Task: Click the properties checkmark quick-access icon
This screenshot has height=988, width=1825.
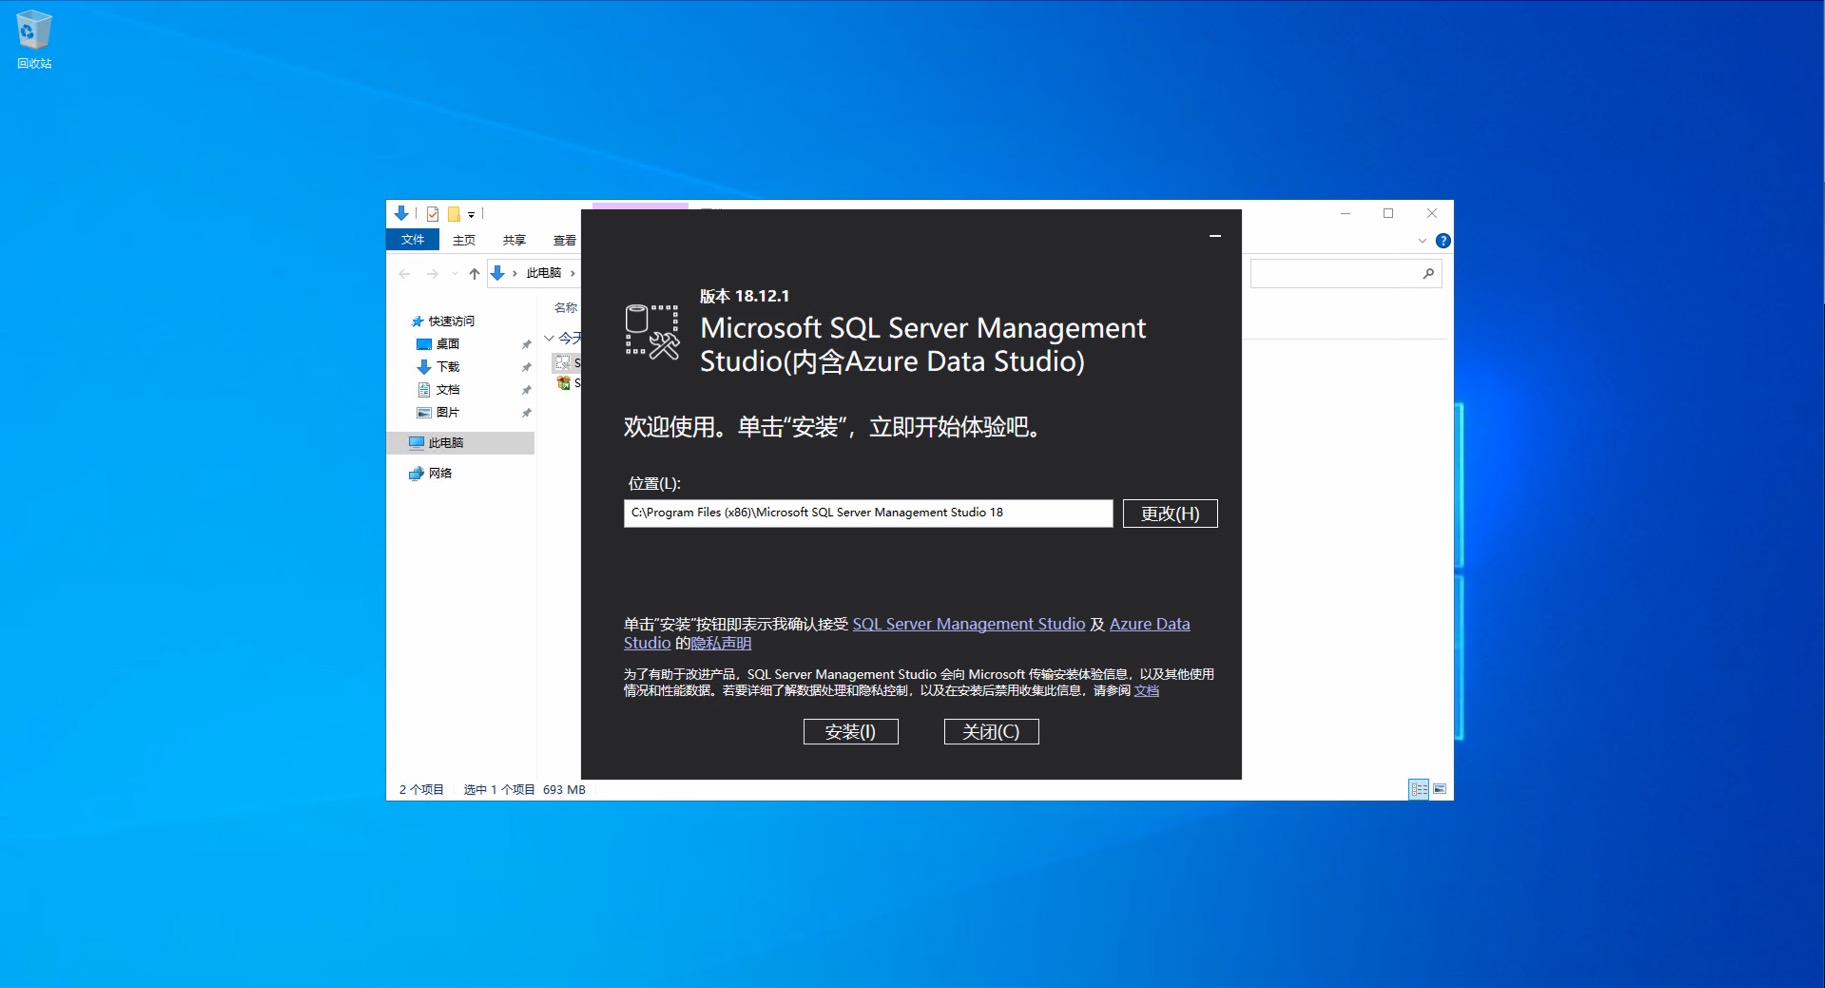Action: coord(432,214)
